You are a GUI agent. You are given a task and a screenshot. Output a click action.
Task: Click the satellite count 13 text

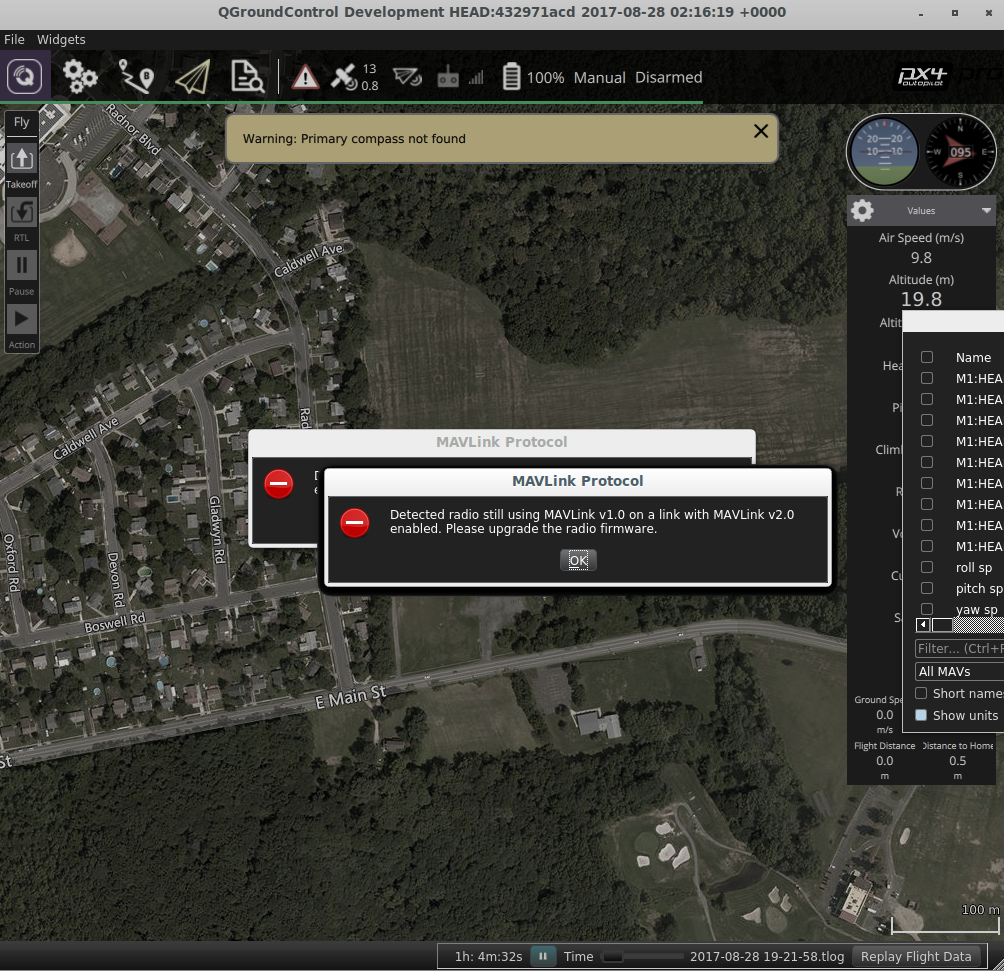[x=369, y=69]
